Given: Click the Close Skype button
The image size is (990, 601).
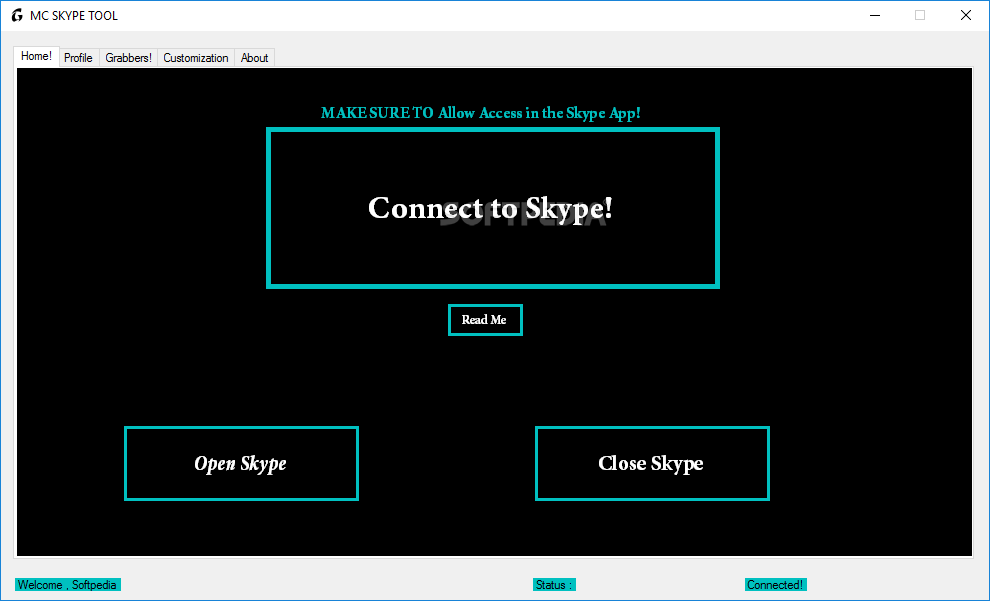Looking at the screenshot, I should (652, 463).
